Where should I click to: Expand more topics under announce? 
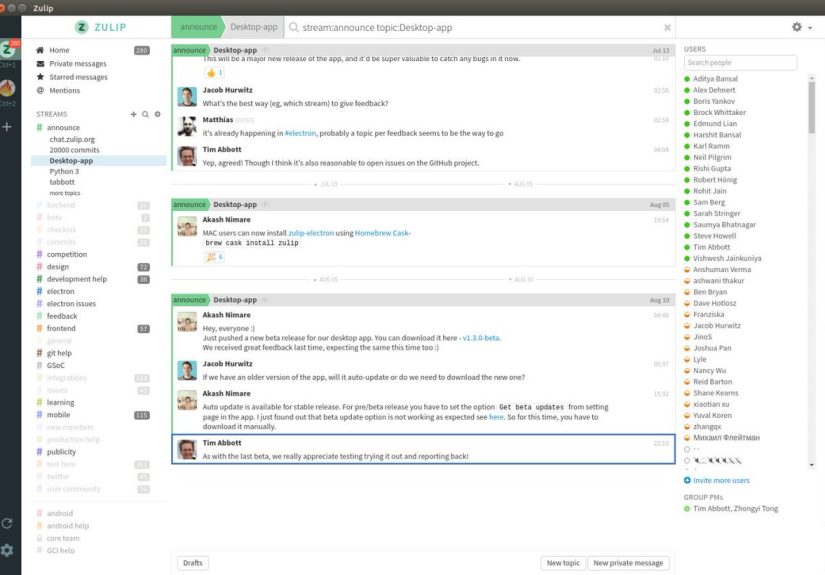point(65,193)
